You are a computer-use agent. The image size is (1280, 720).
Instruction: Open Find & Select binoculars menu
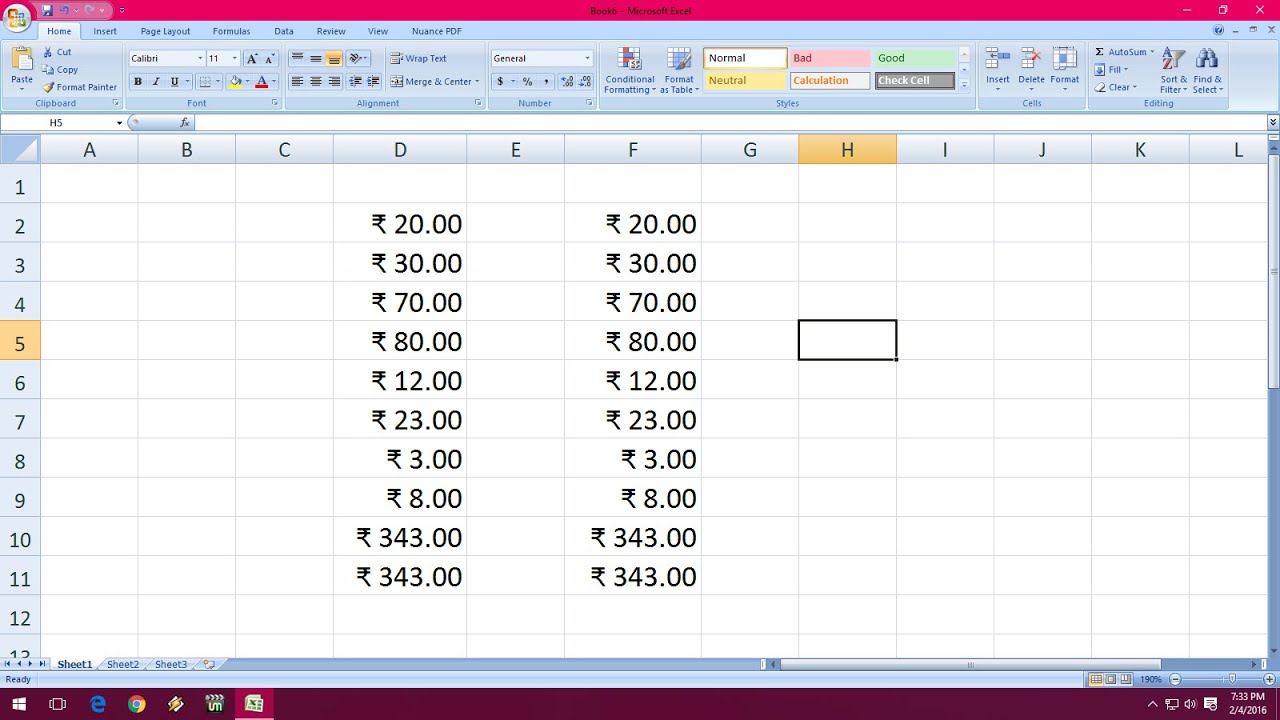pyautogui.click(x=1207, y=70)
